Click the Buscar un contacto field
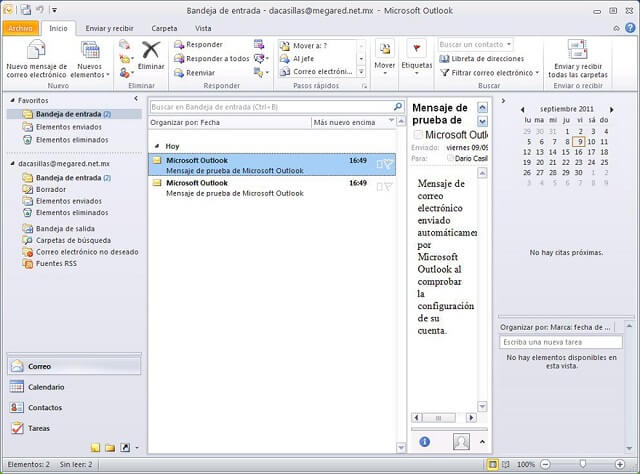 pyautogui.click(x=476, y=44)
